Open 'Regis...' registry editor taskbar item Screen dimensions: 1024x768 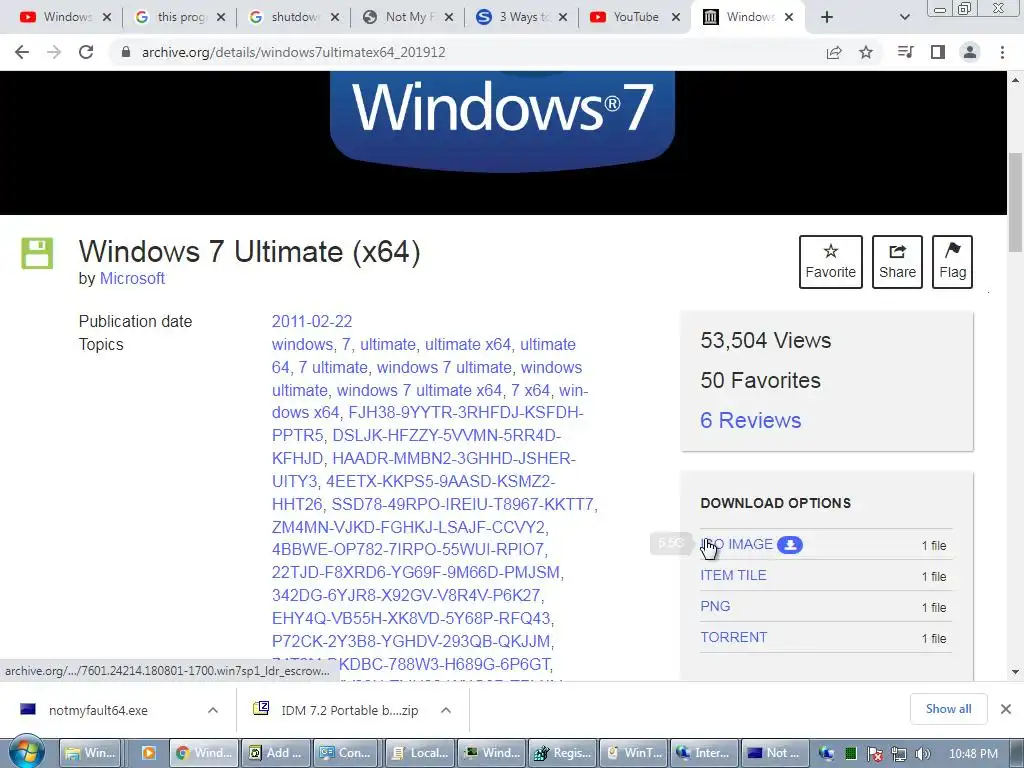coord(562,753)
